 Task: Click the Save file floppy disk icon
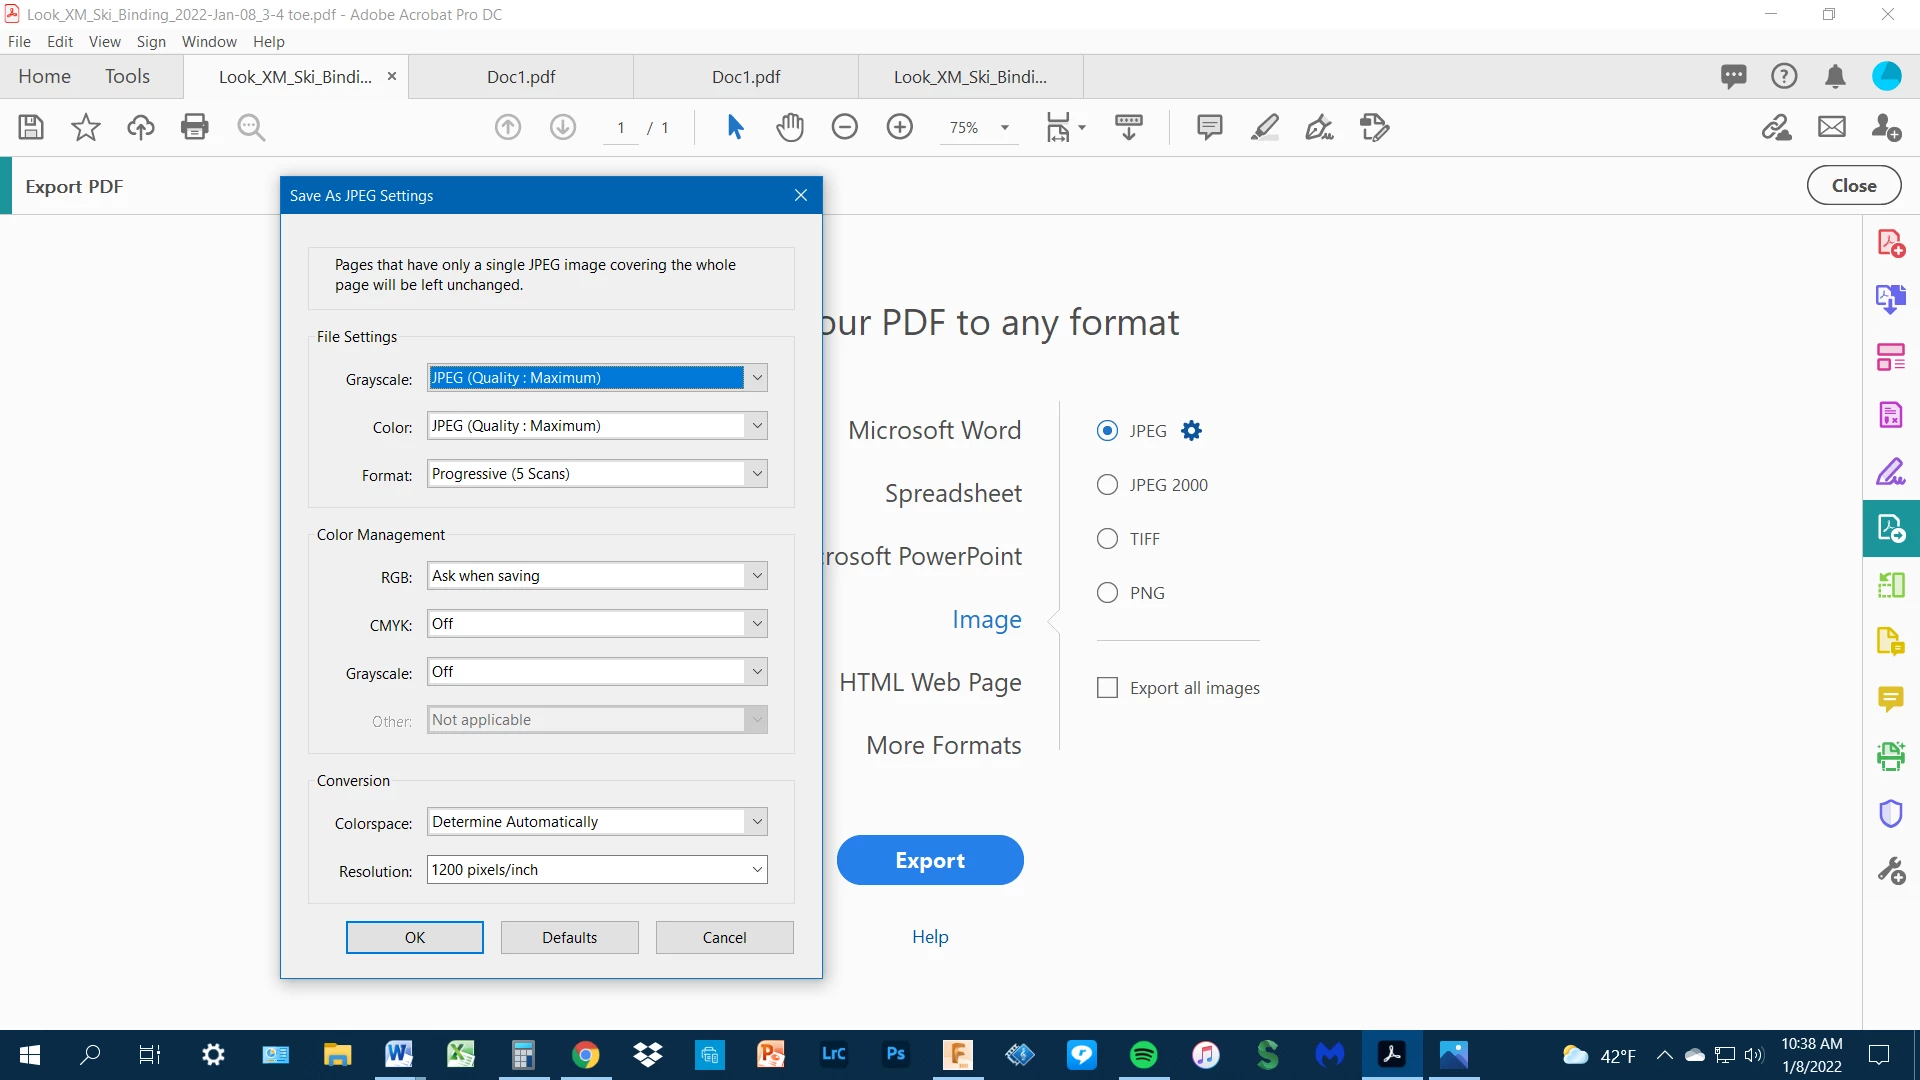(x=31, y=128)
